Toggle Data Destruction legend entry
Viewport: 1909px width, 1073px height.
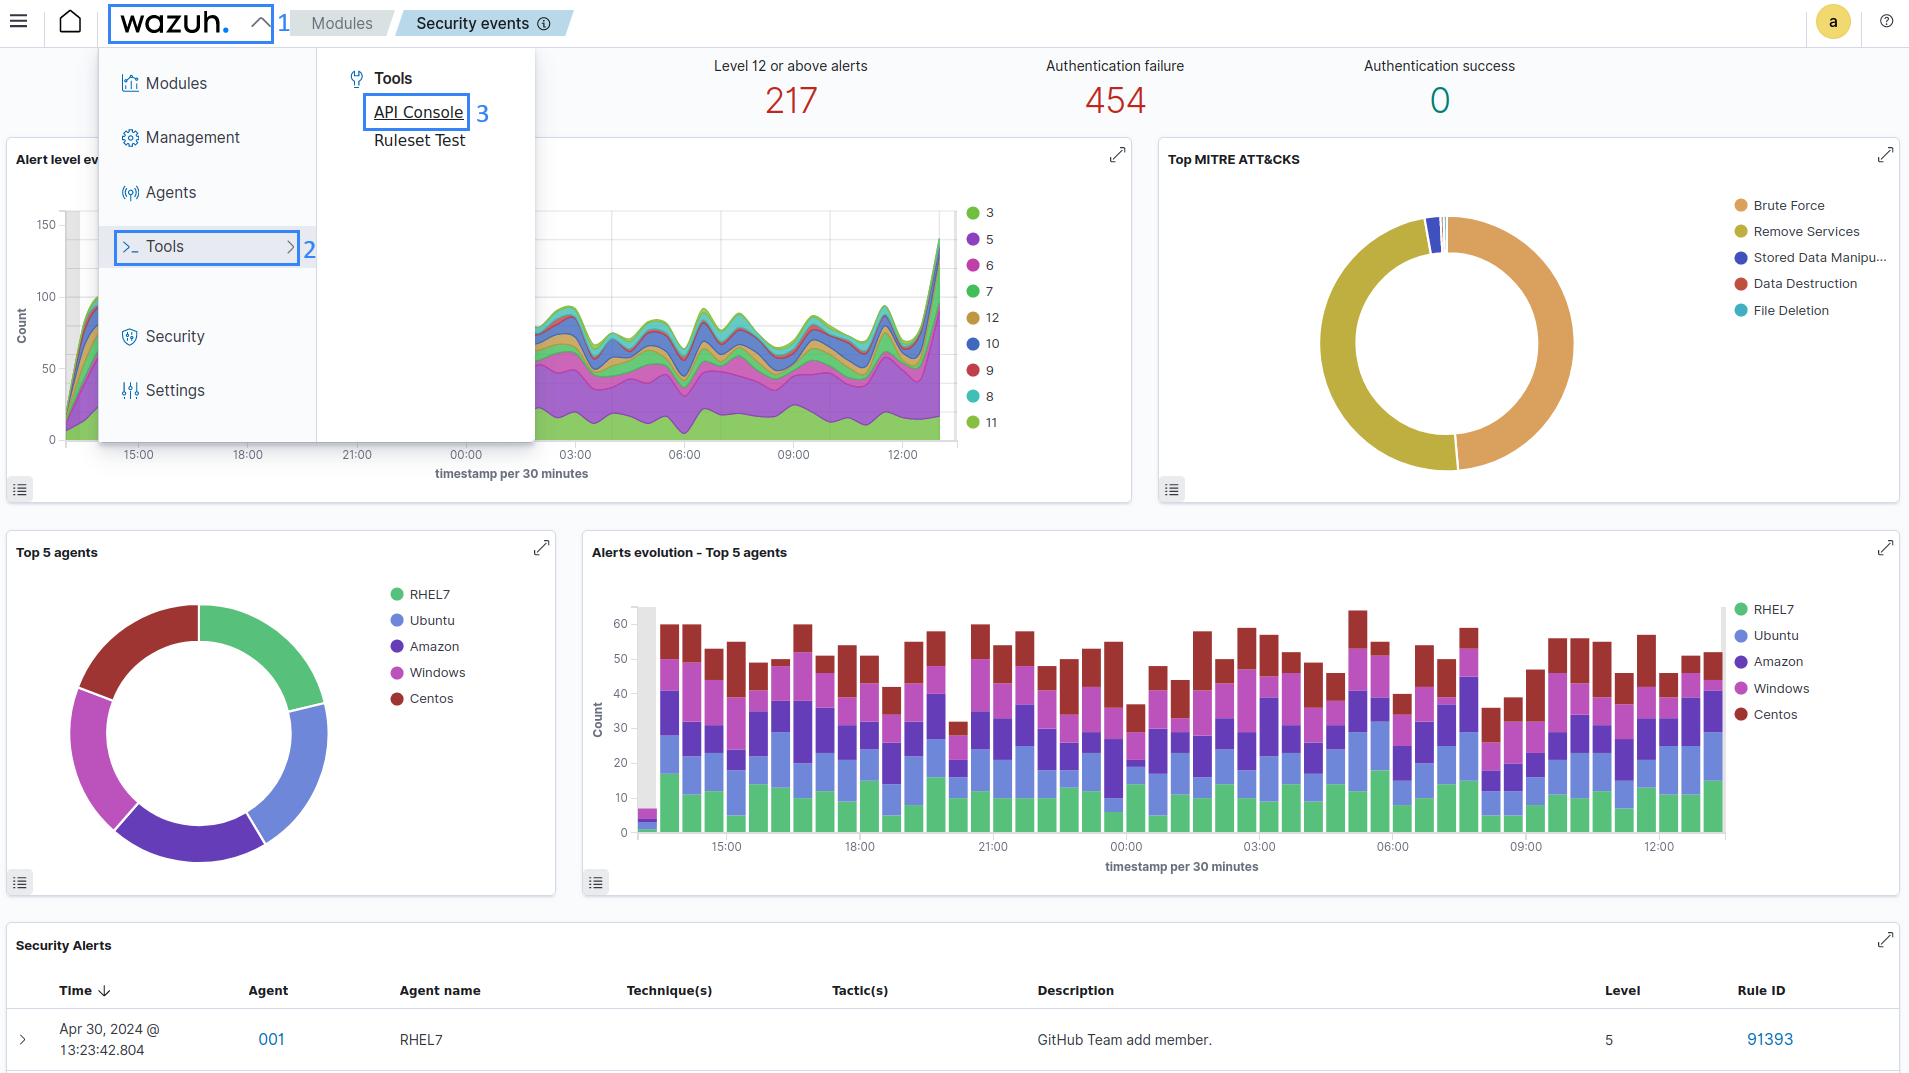[1795, 284]
